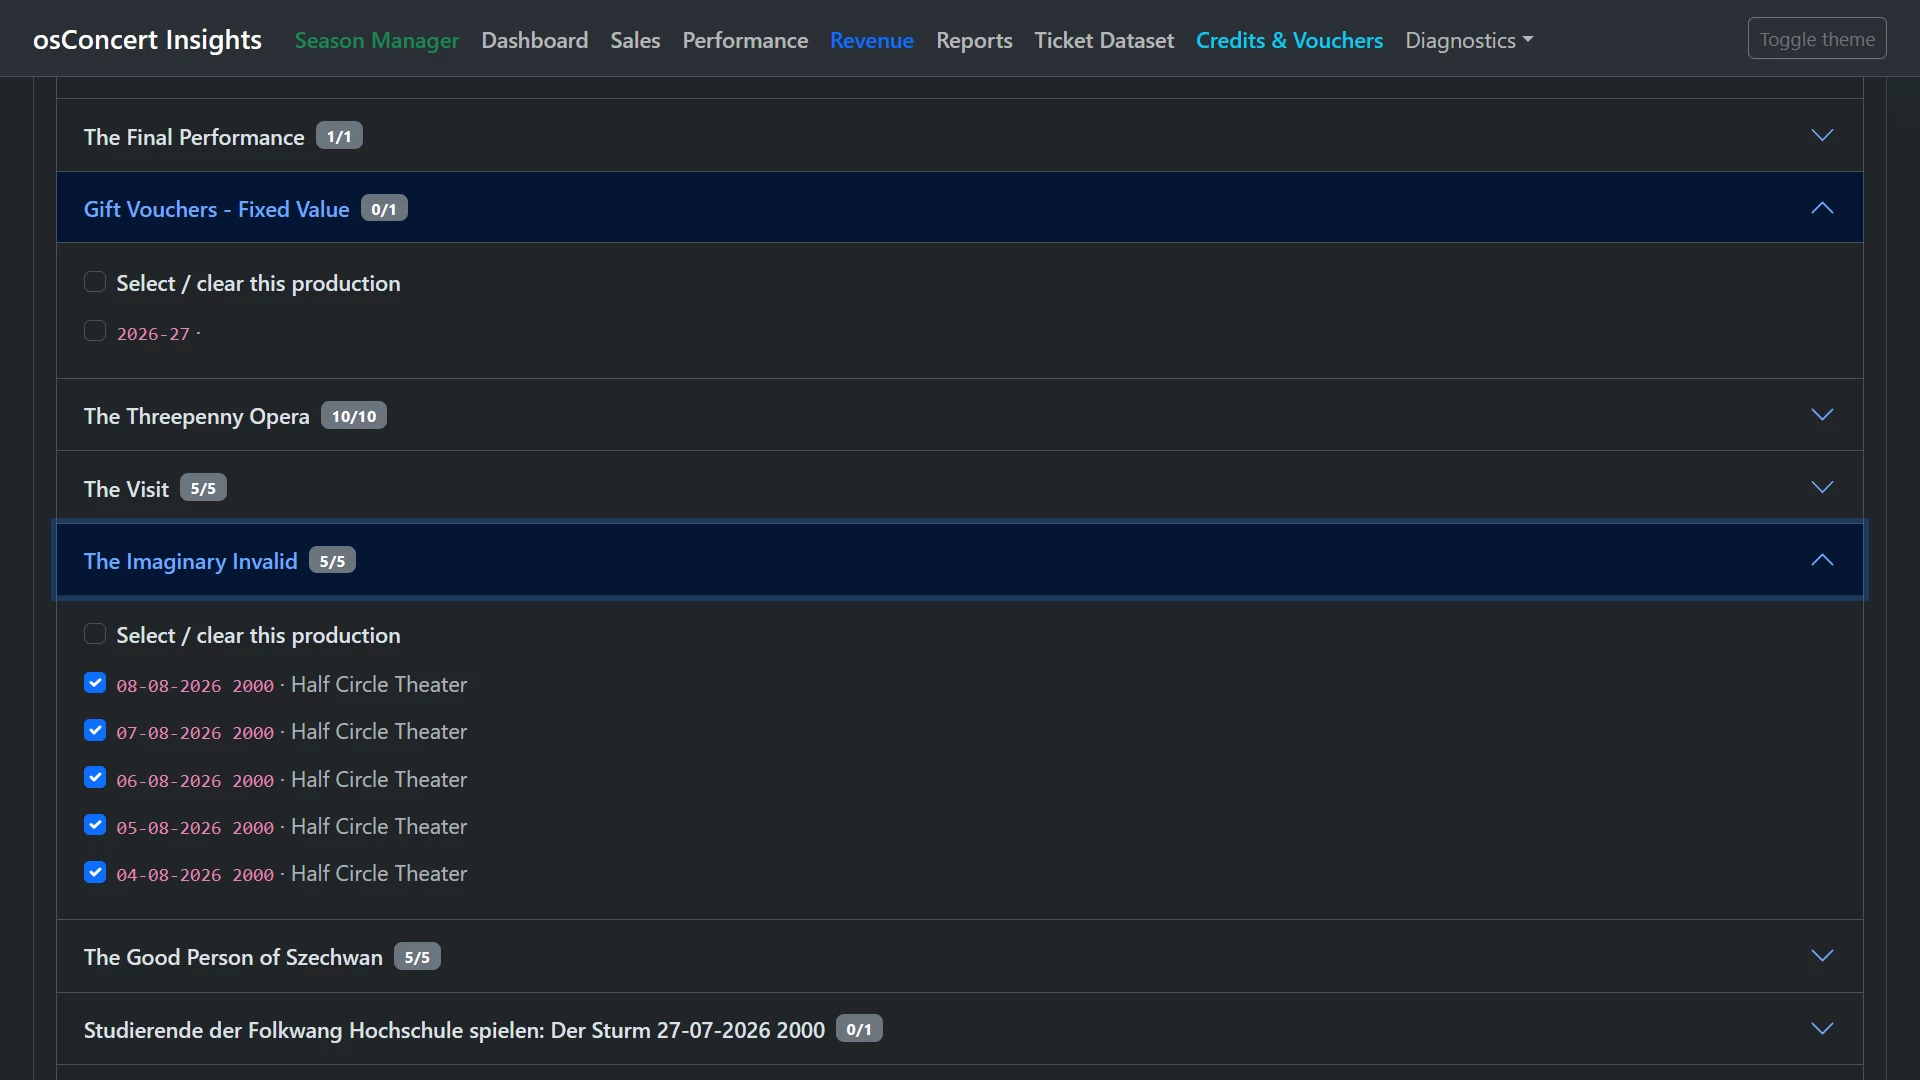Click the osConcert Insights brand link
The width and height of the screenshot is (1920, 1080).
(147, 39)
